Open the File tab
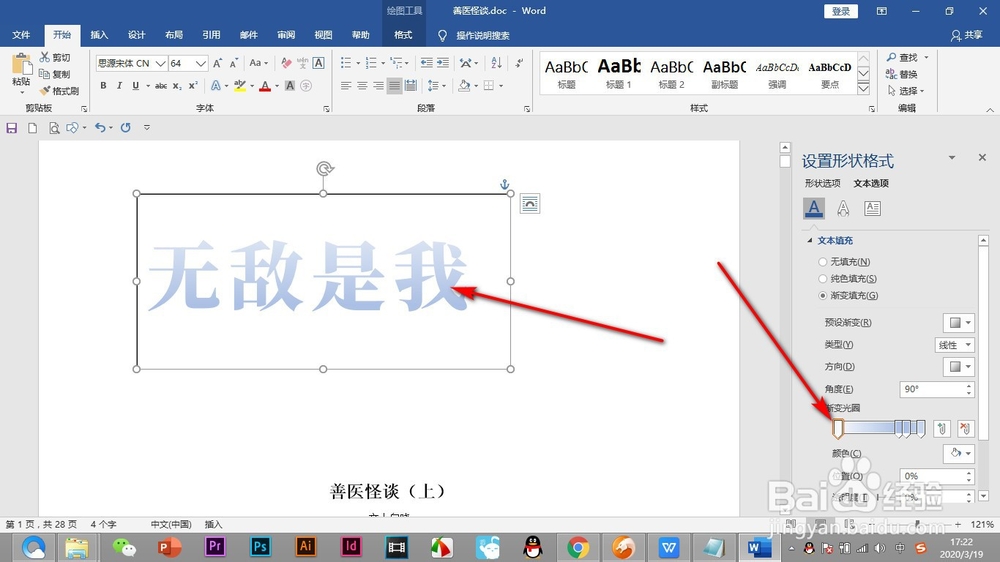 21,35
